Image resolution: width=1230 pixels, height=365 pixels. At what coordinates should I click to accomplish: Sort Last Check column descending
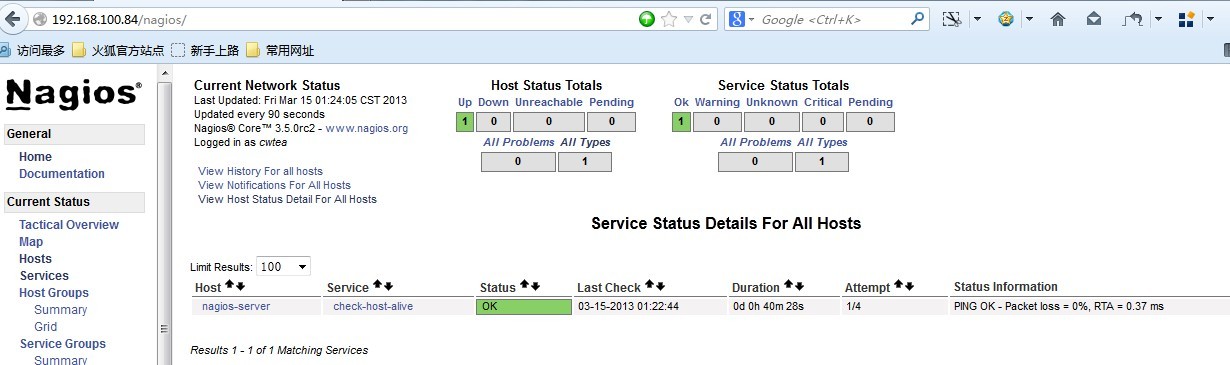(660, 286)
